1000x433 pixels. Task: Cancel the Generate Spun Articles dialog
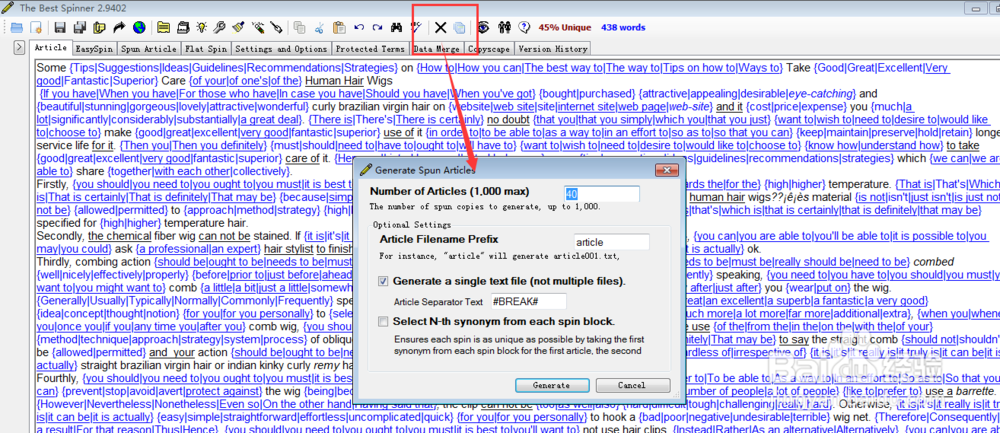[x=632, y=385]
